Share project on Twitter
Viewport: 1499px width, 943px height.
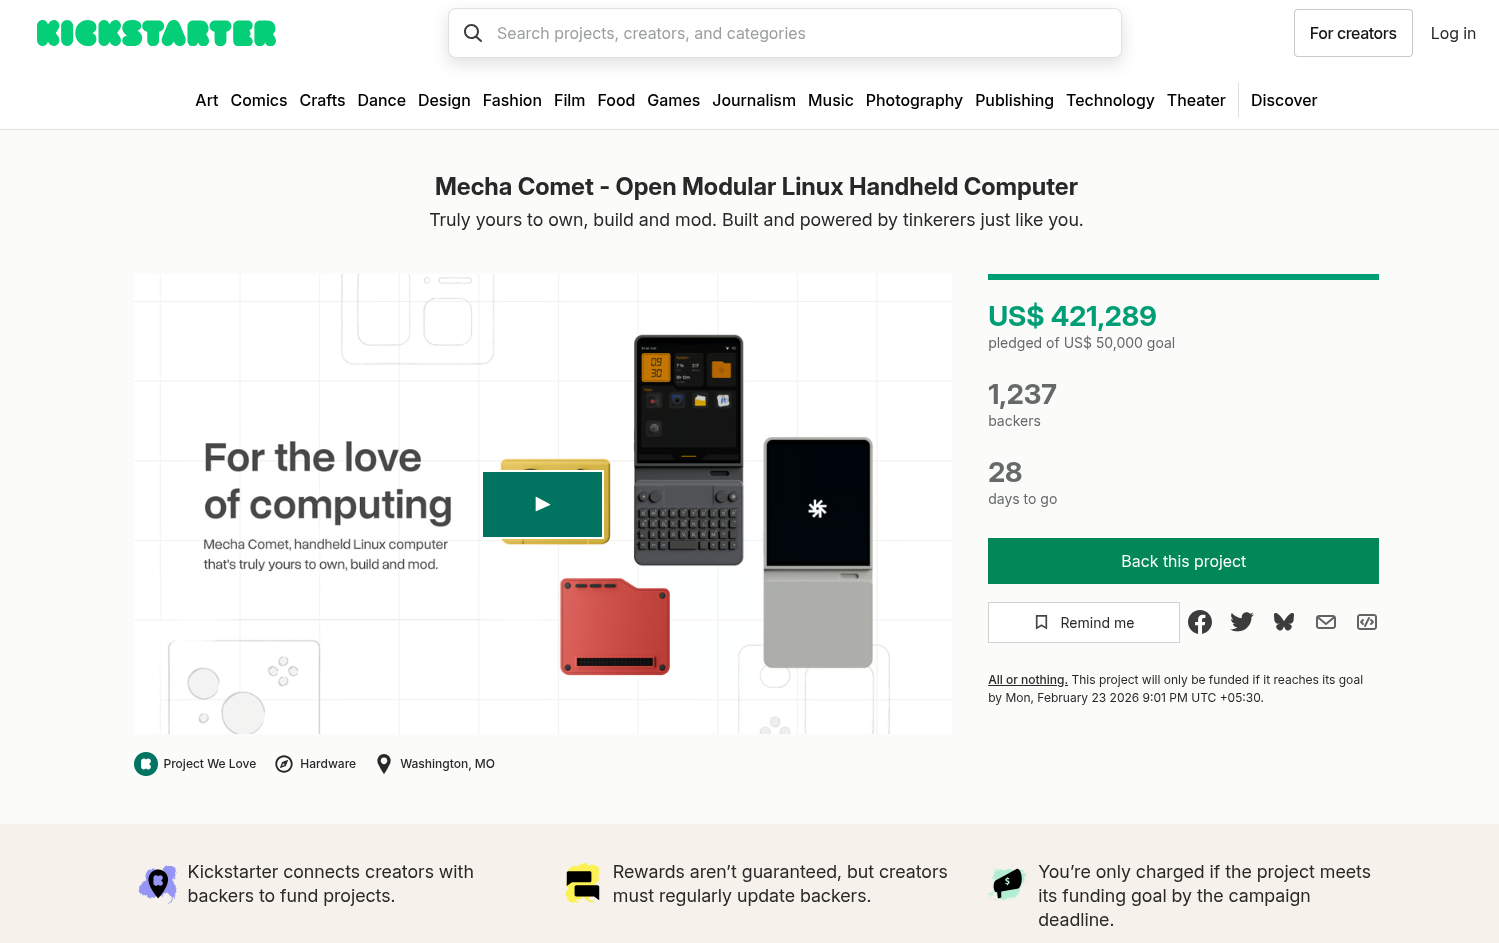point(1242,622)
